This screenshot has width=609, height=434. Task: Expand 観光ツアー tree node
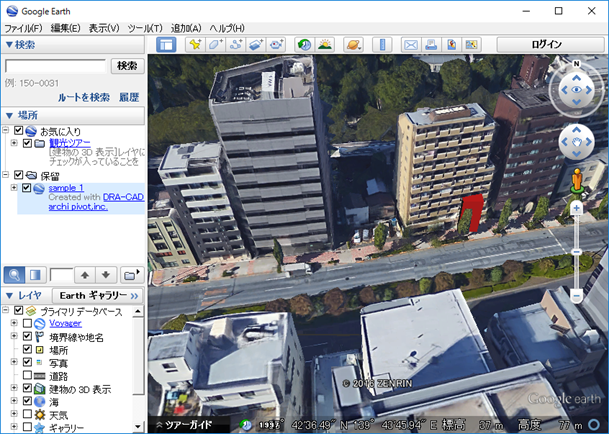[x=14, y=143]
